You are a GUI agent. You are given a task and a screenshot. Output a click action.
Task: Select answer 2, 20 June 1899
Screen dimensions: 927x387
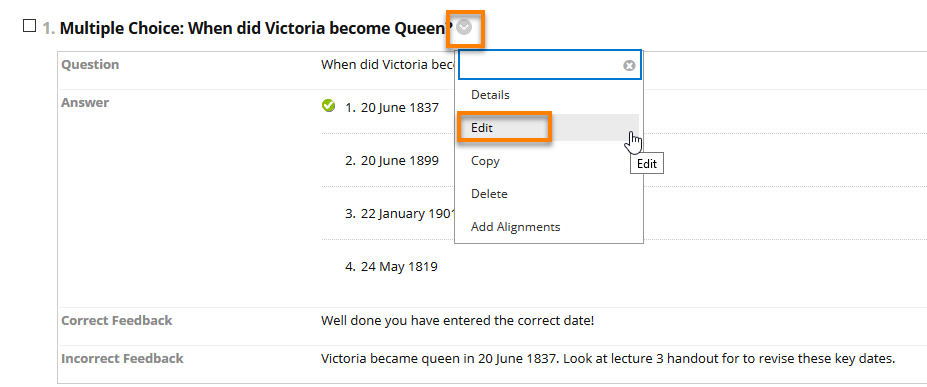tap(392, 160)
